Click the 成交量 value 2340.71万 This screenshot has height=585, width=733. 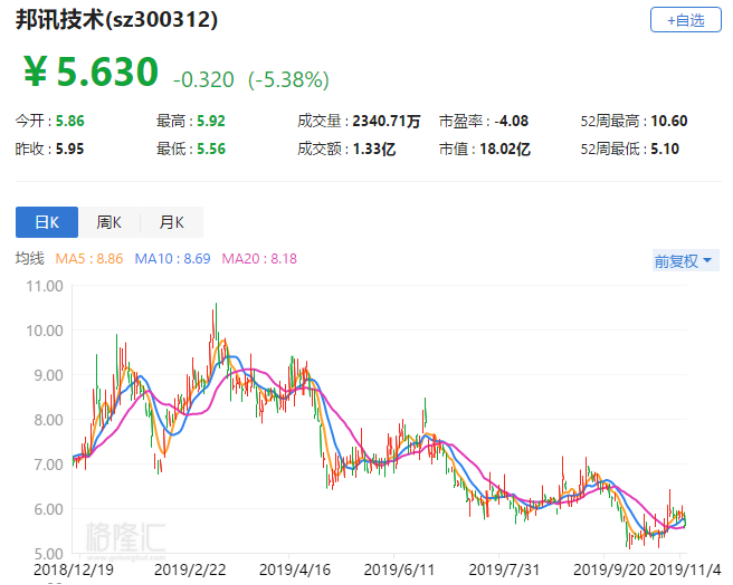[387, 121]
